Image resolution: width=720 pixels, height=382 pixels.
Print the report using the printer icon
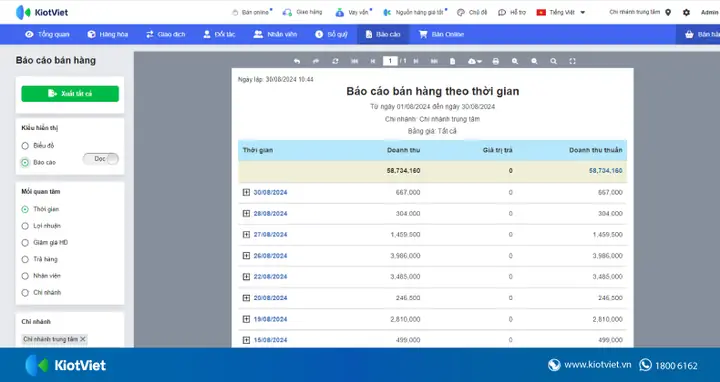point(495,61)
